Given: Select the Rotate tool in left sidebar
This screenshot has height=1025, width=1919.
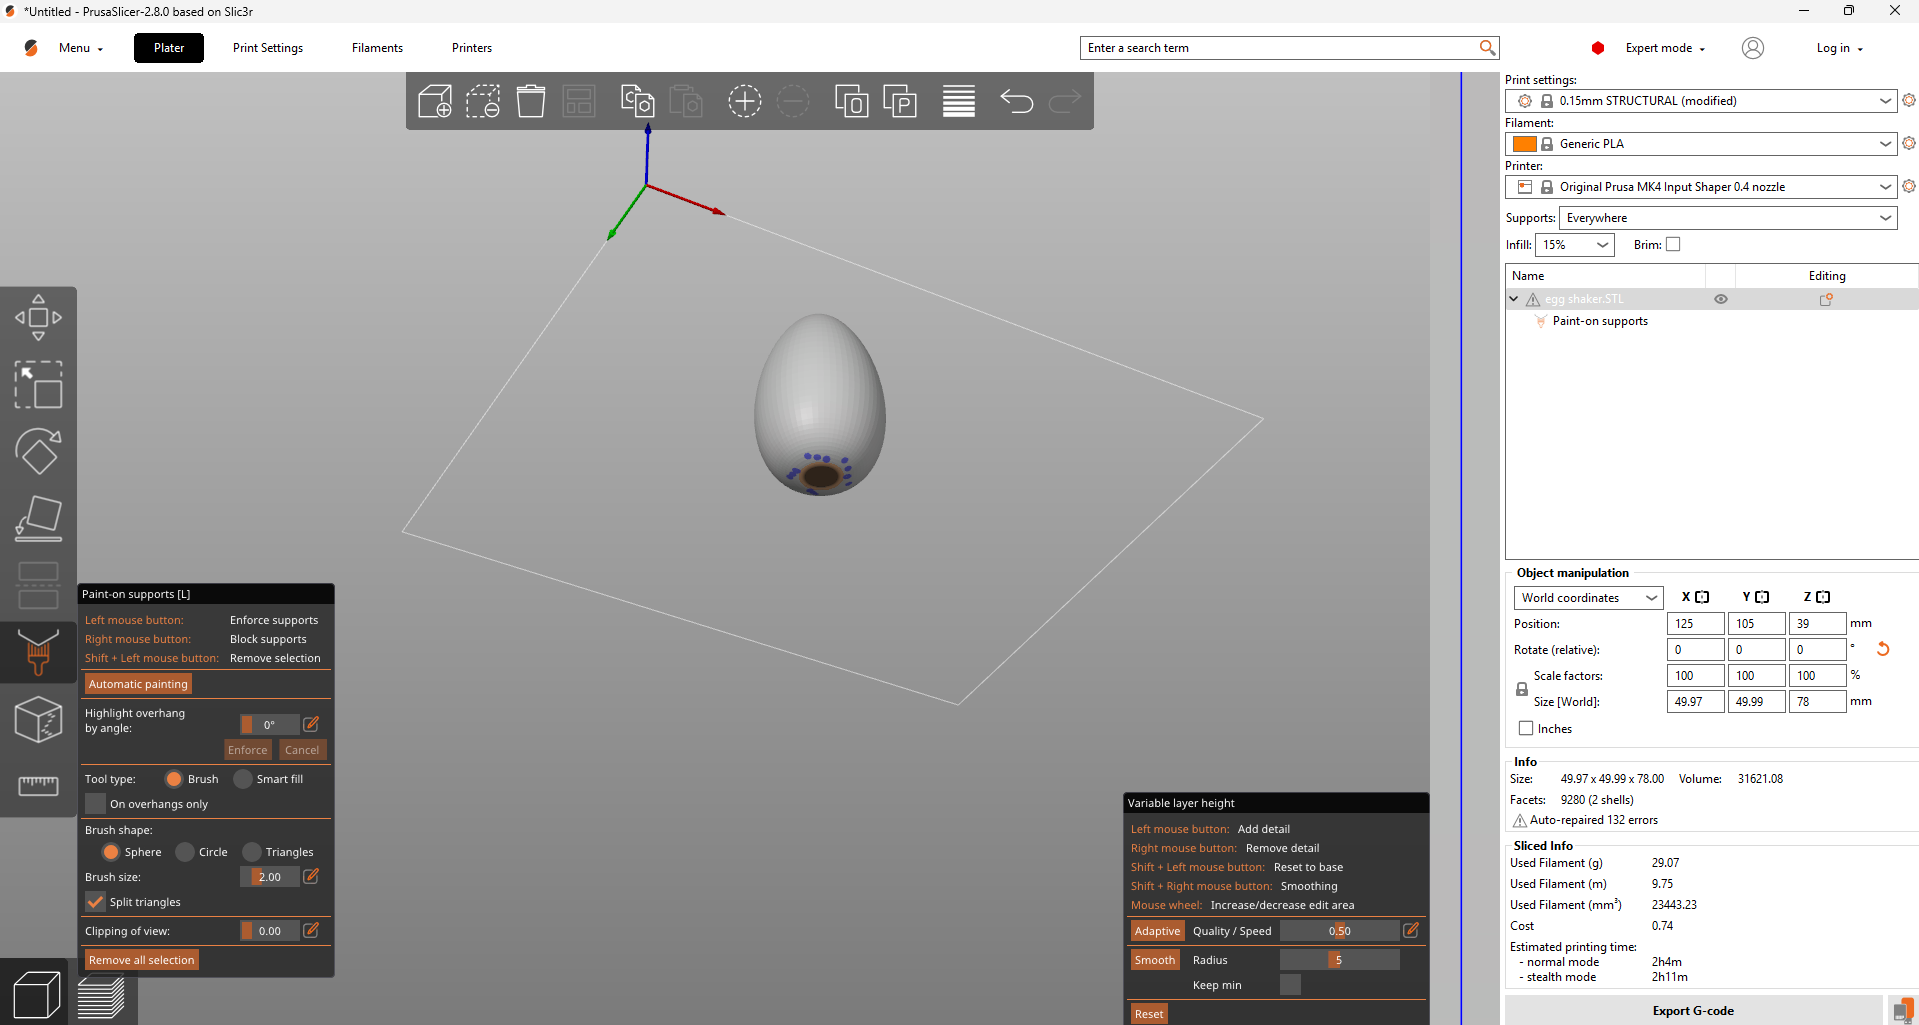Looking at the screenshot, I should (x=38, y=452).
